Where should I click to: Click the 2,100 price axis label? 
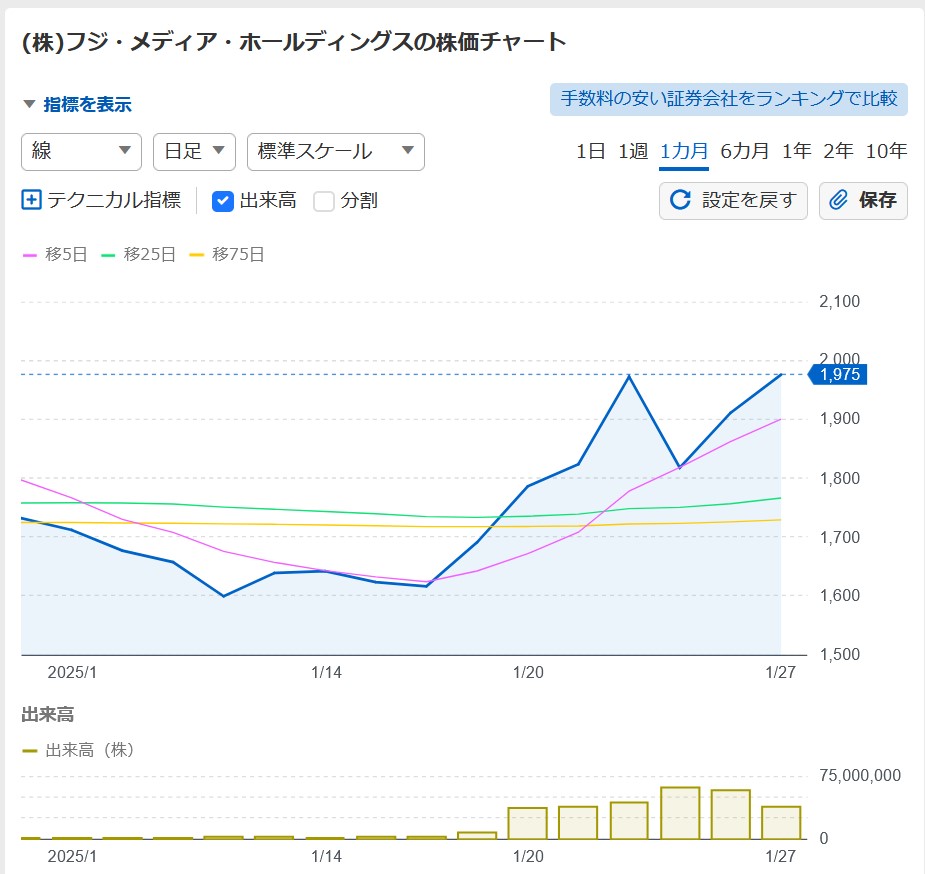839,301
